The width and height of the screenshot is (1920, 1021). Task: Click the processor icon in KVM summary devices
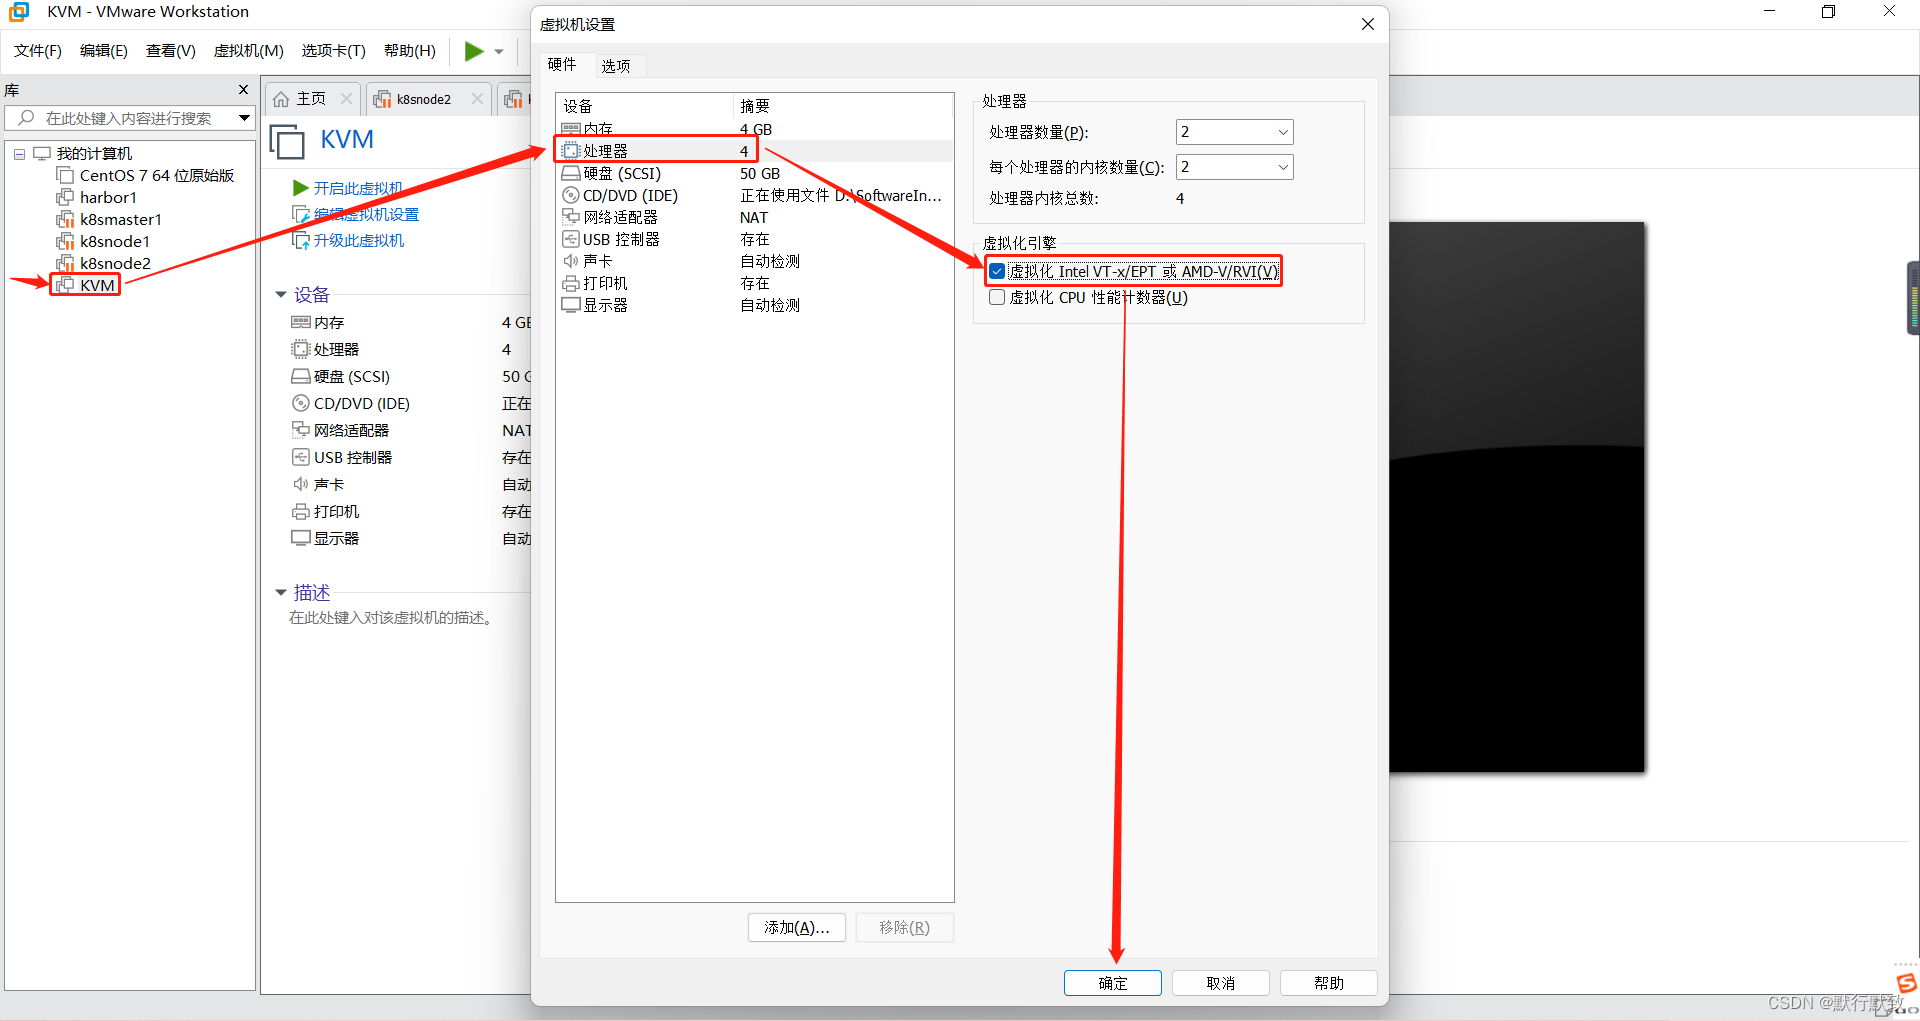[x=300, y=349]
